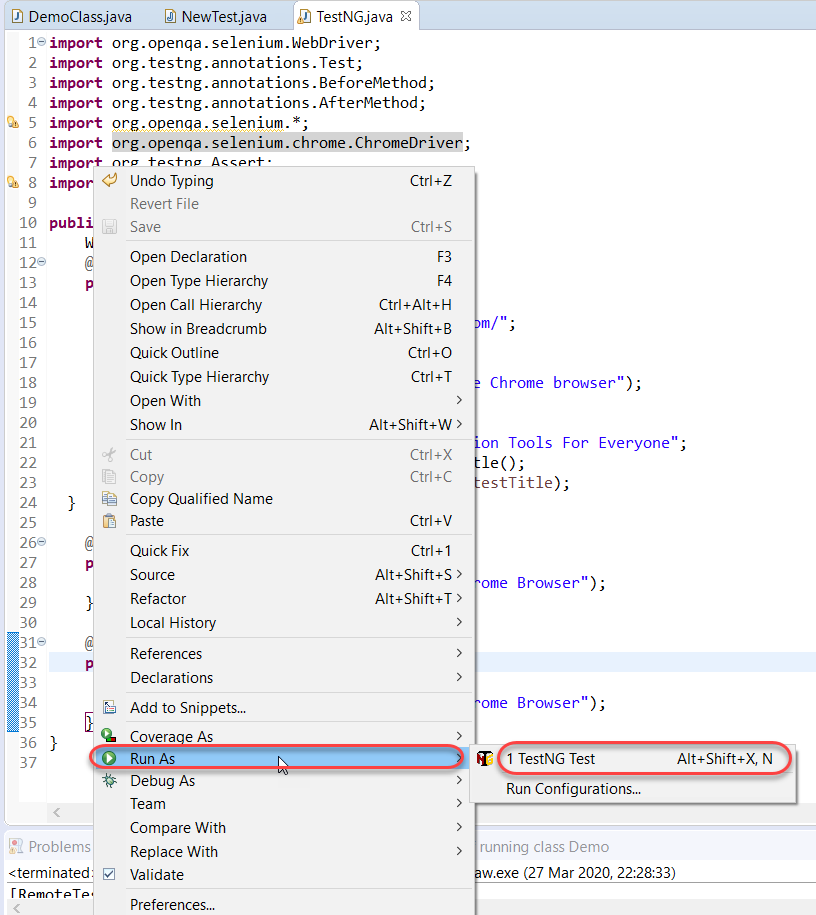This screenshot has height=915, width=816.
Task: Collapse the fold marker at line 26
Action: 41,542
